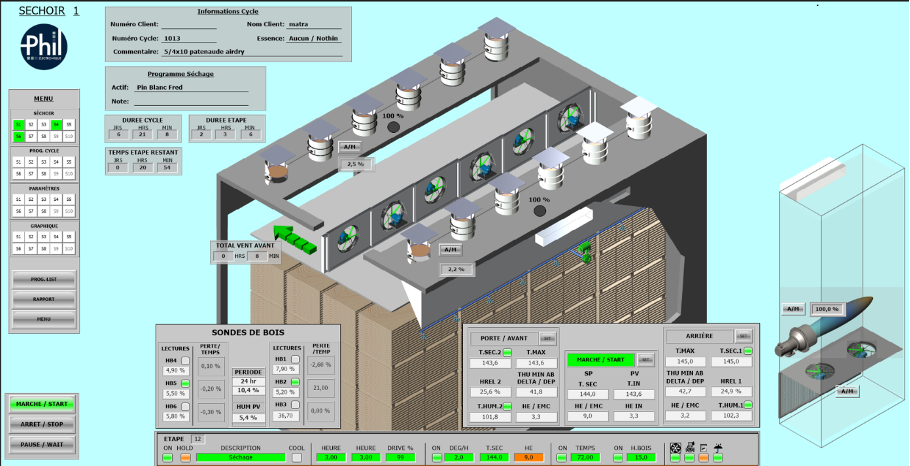The width and height of the screenshot is (910, 466).
Task: Select S3 under PARAMÈTRES menu
Action: (x=44, y=199)
